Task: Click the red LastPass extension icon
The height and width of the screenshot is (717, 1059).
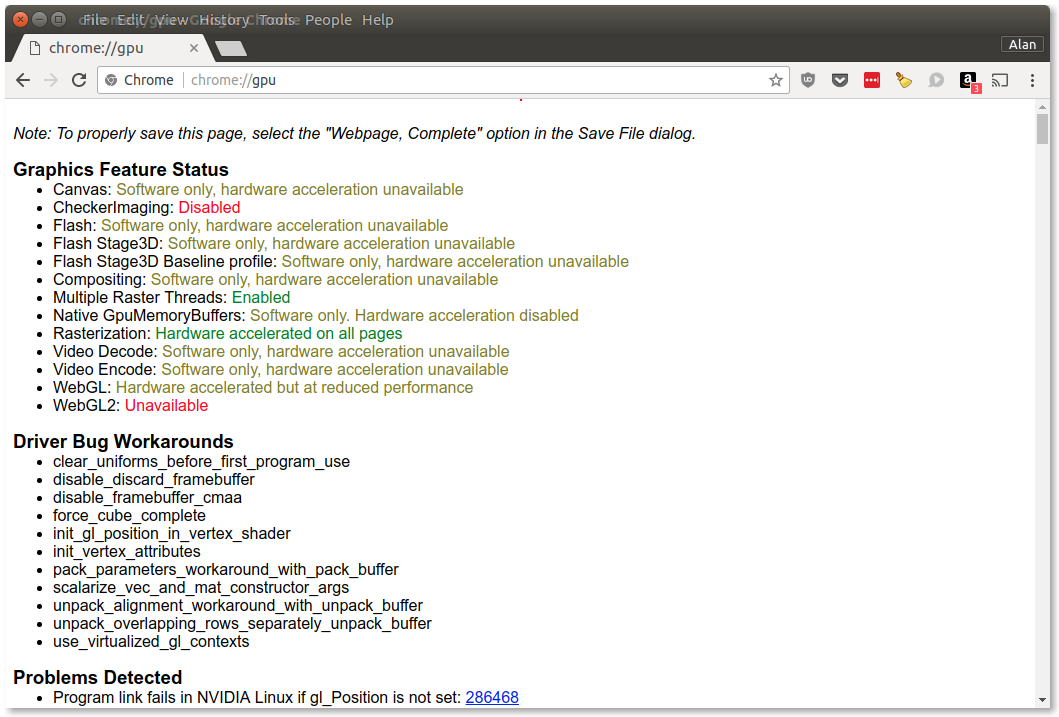Action: [x=872, y=80]
